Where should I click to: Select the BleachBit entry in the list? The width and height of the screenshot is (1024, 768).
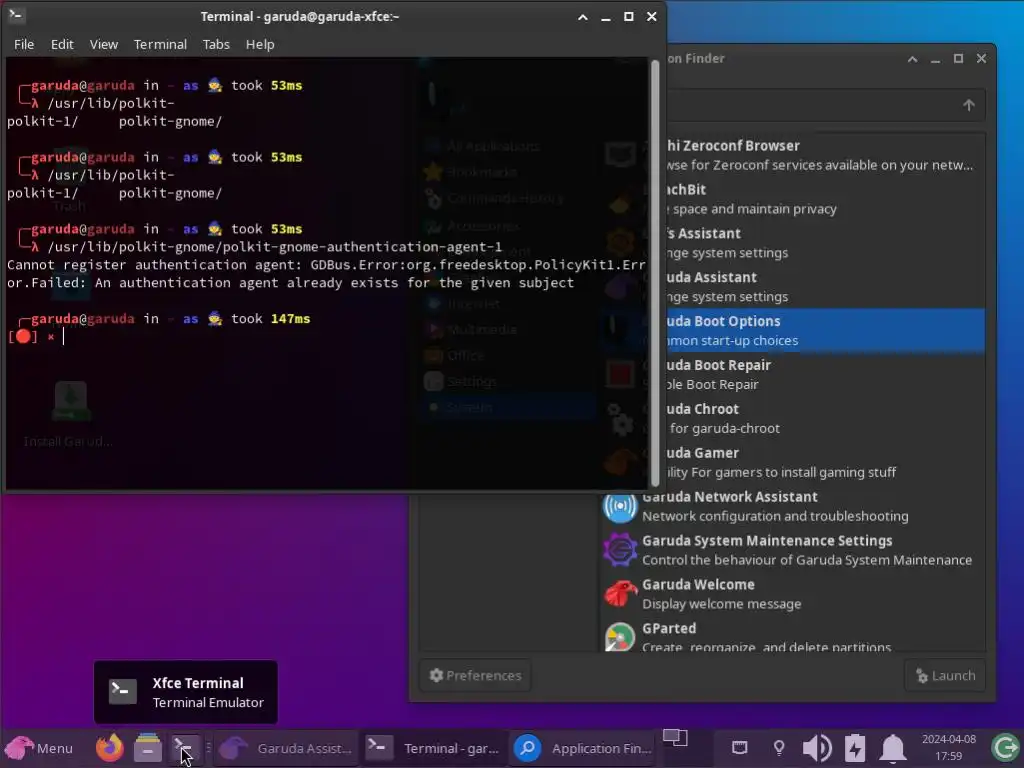[825, 199]
